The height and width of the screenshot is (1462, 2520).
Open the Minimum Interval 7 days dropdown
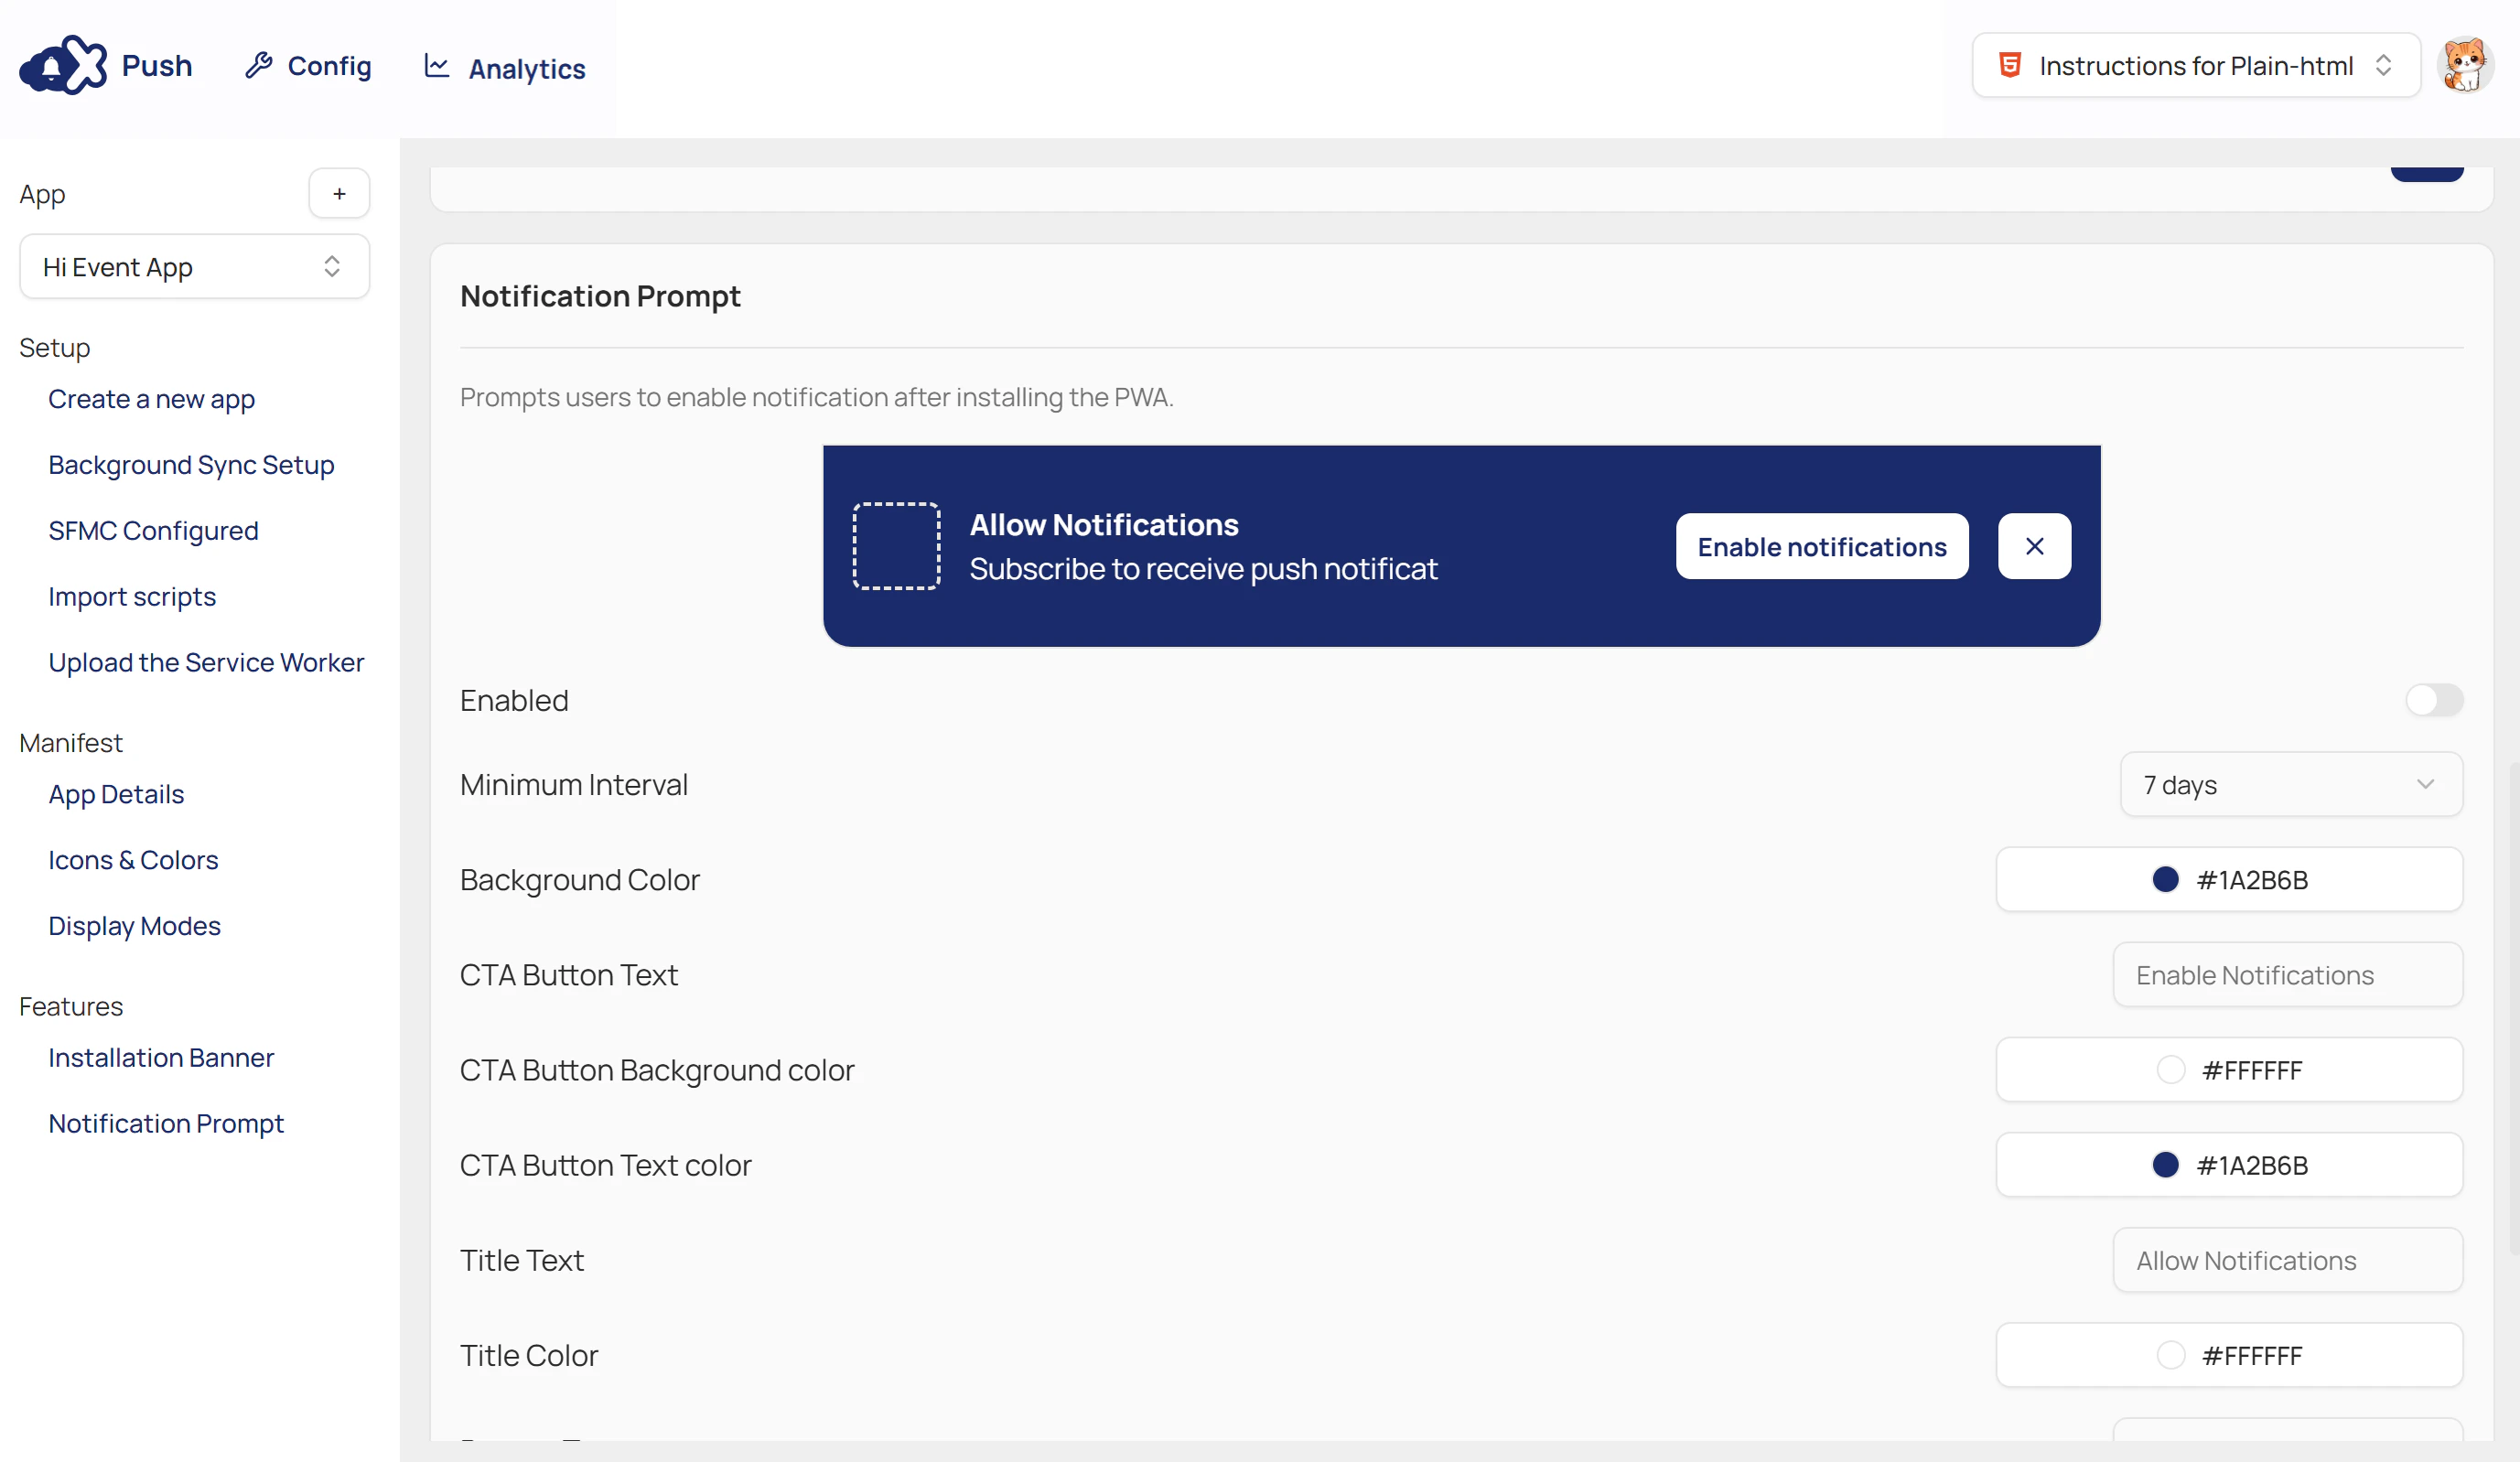tap(2291, 784)
